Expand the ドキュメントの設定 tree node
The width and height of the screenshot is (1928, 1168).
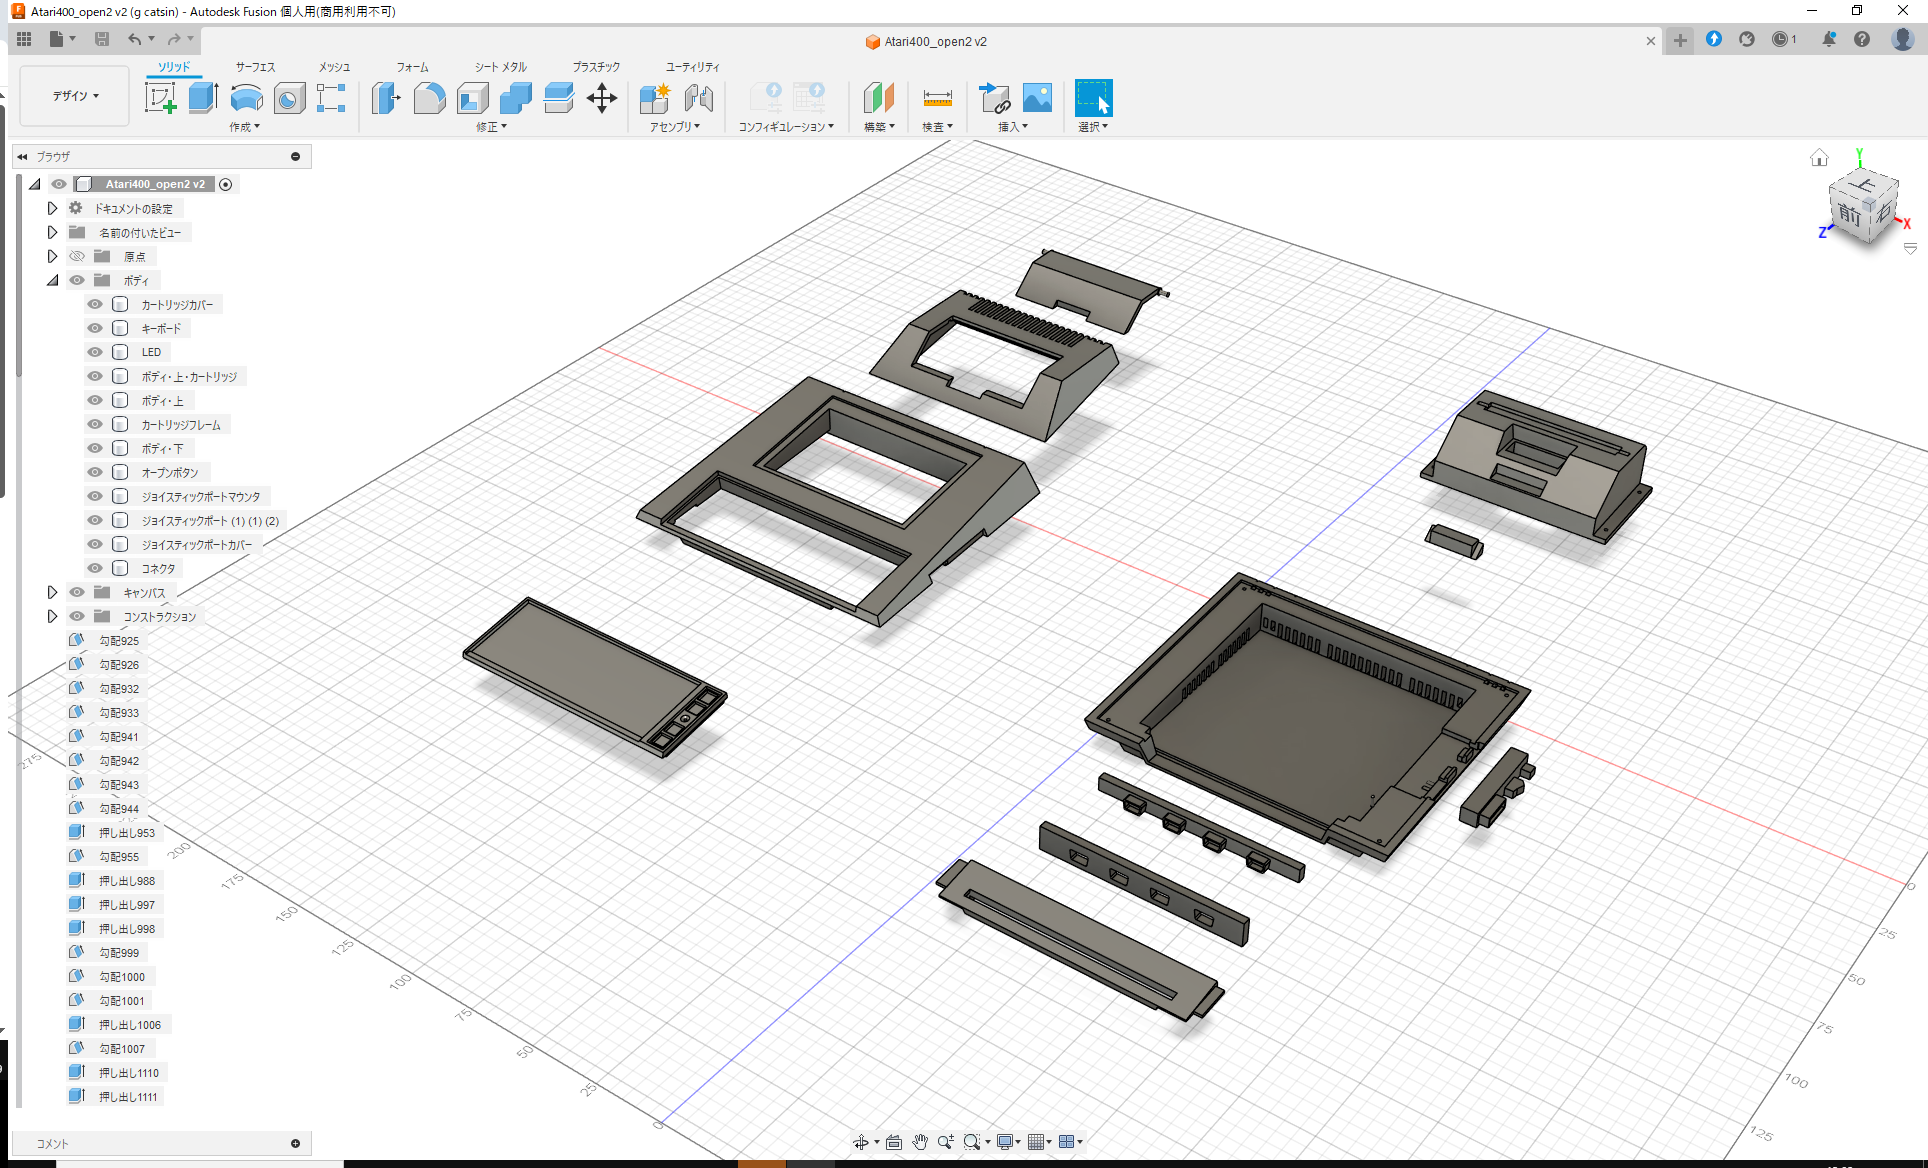coord(52,208)
